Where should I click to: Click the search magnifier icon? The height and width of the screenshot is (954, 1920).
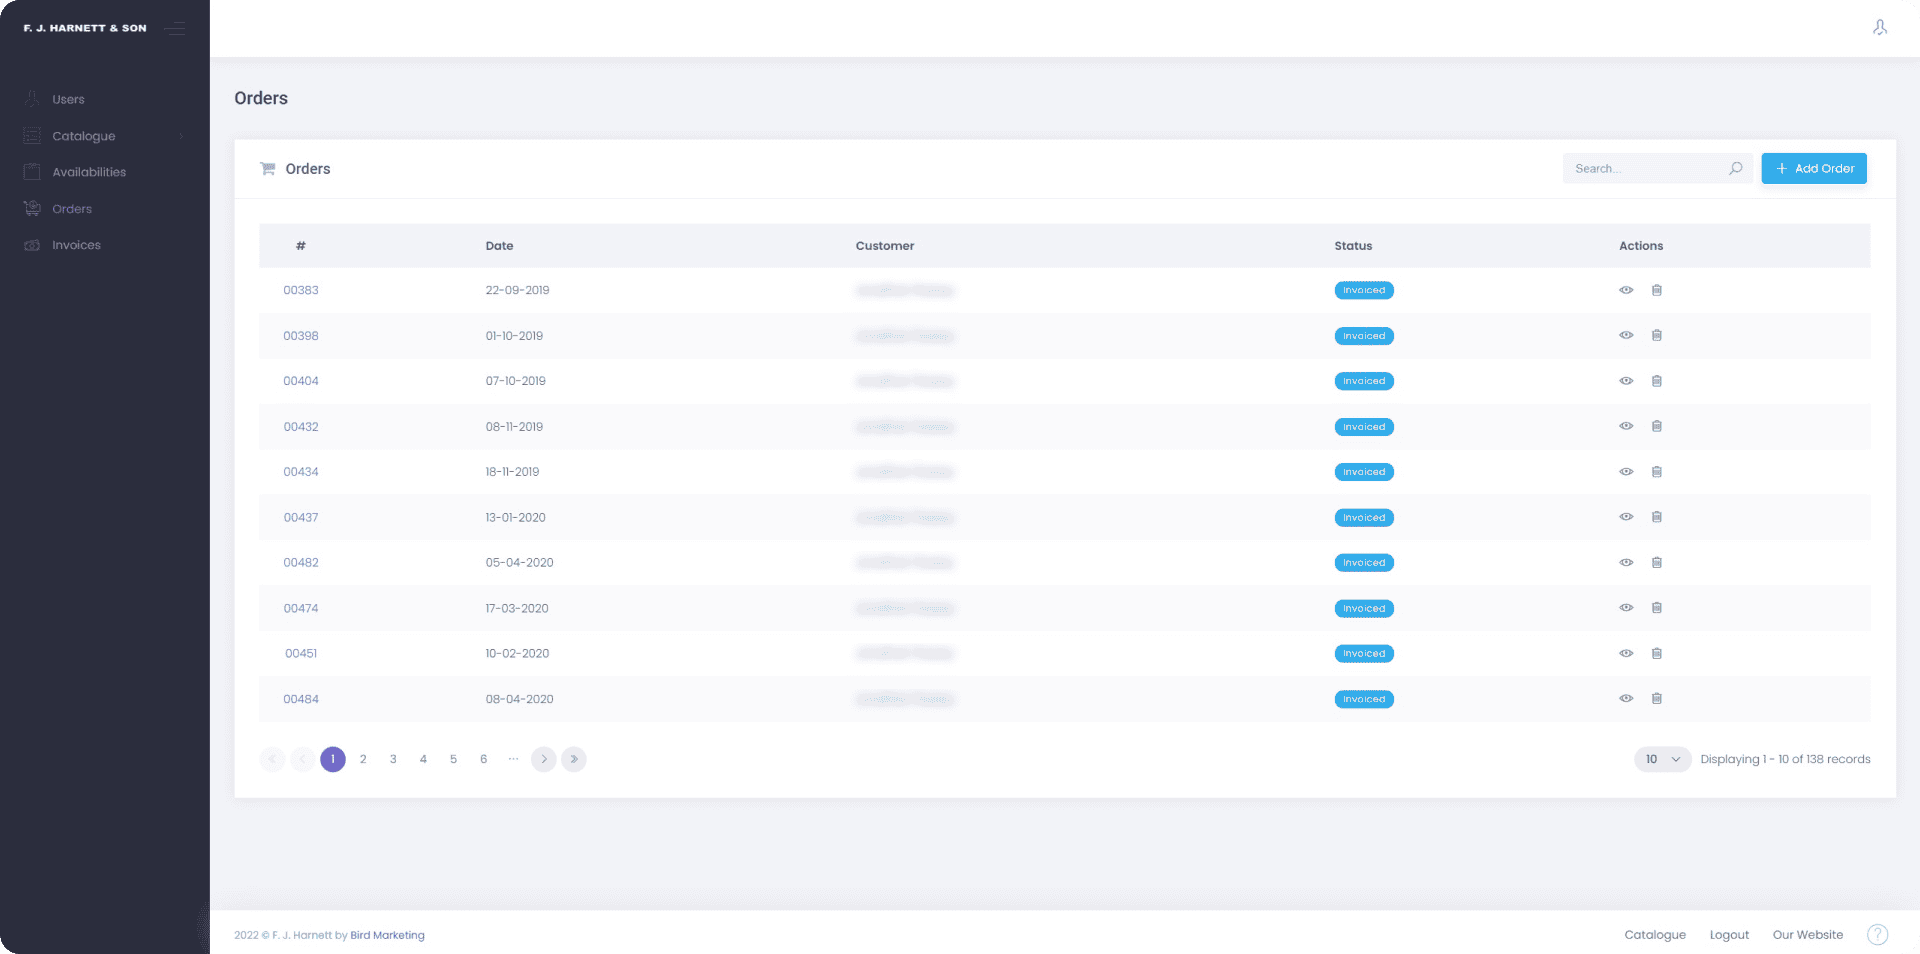pyautogui.click(x=1735, y=169)
